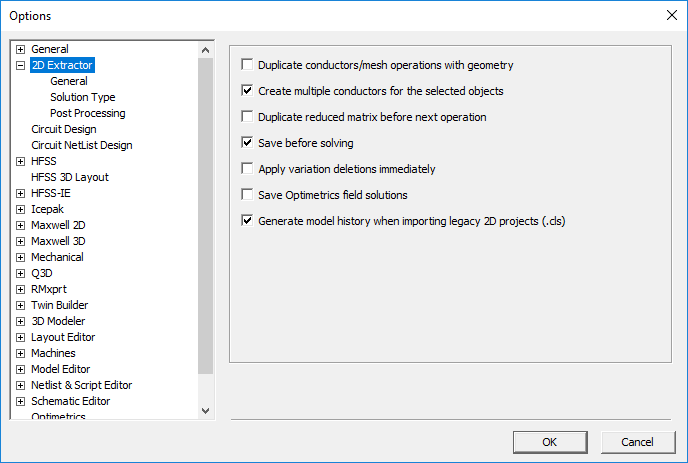Select the HFSS category label
This screenshot has width=688, height=463.
43,161
